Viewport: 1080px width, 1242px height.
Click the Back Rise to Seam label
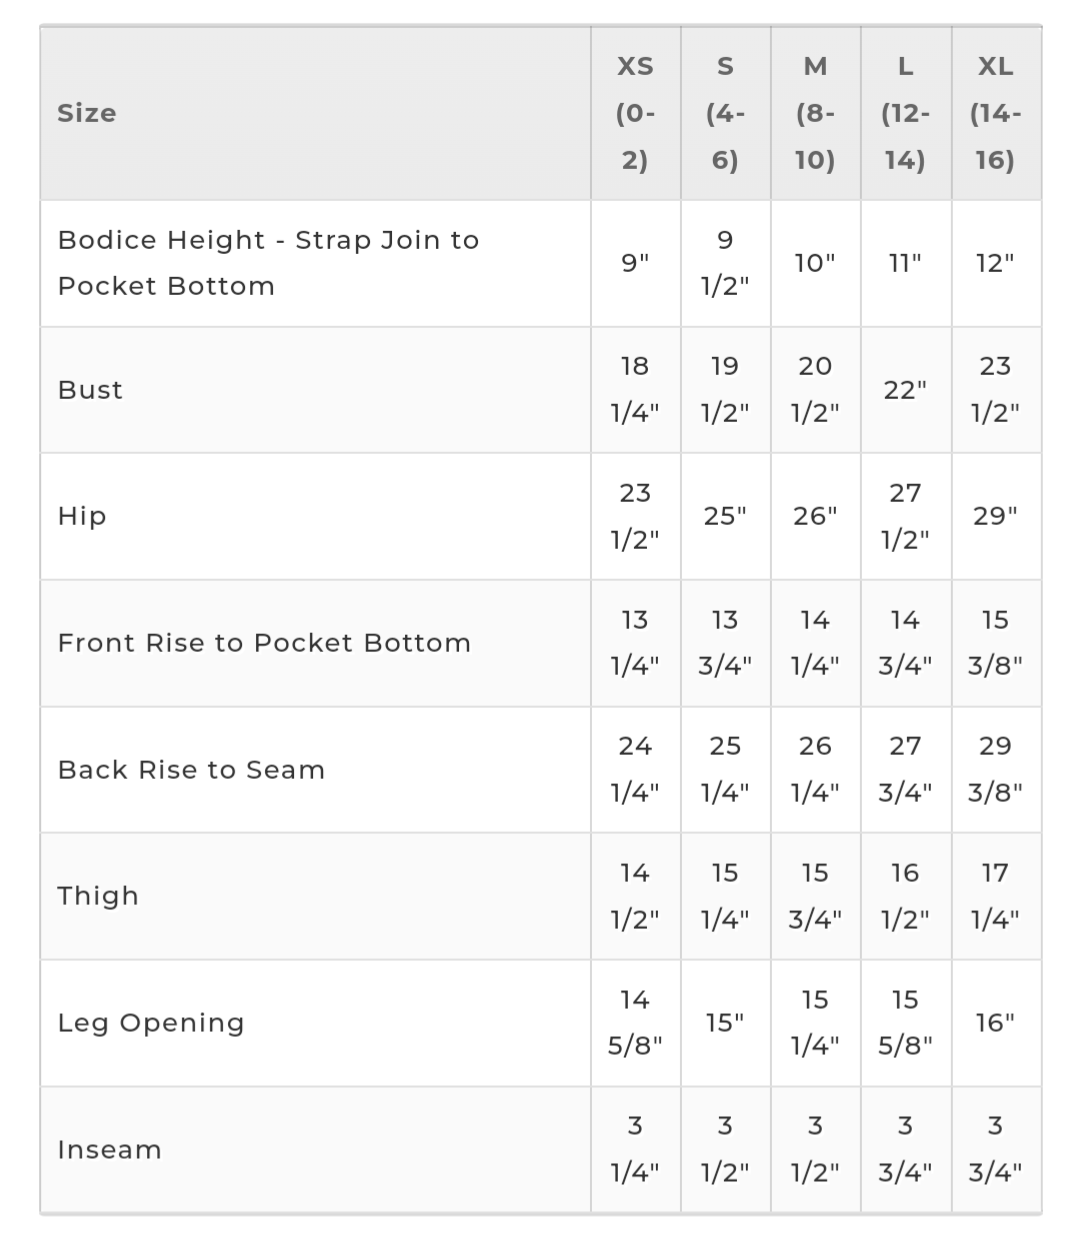coord(191,770)
